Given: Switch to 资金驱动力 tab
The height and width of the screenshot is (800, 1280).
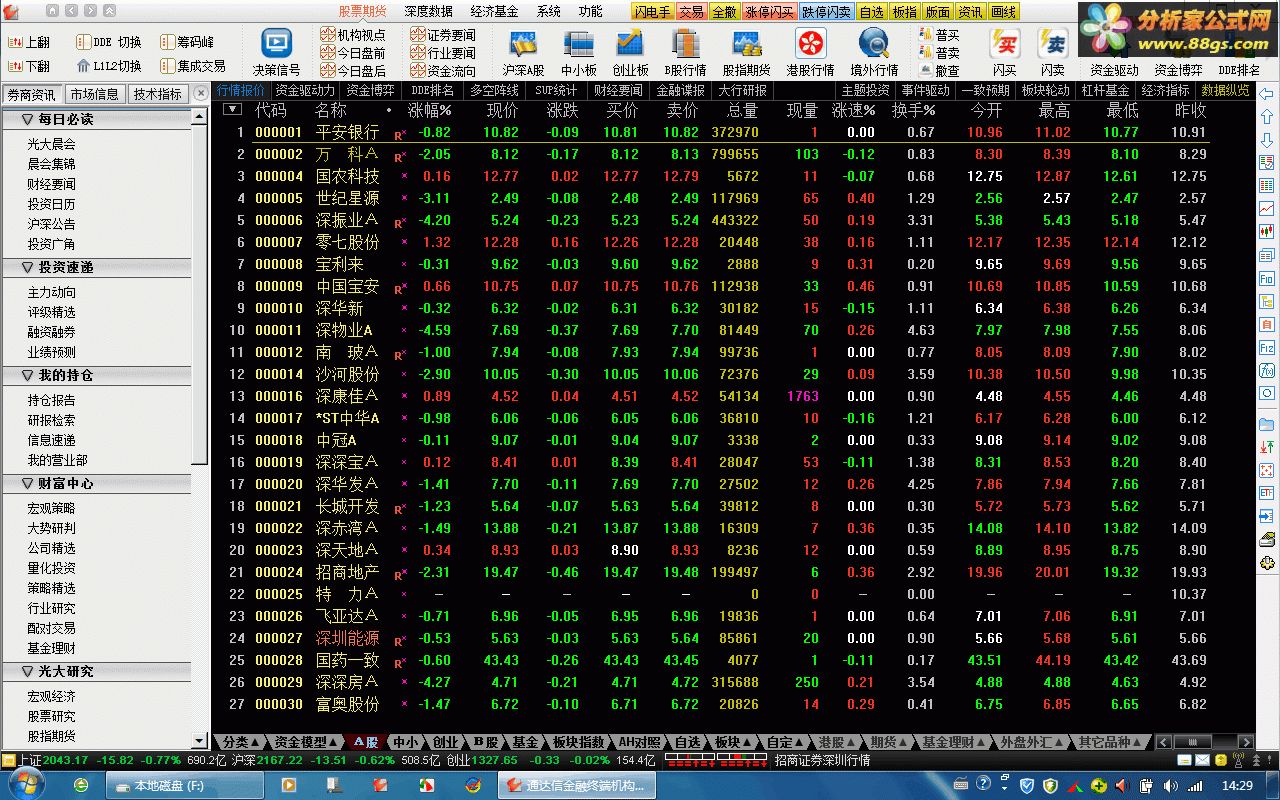Looking at the screenshot, I should (x=304, y=90).
